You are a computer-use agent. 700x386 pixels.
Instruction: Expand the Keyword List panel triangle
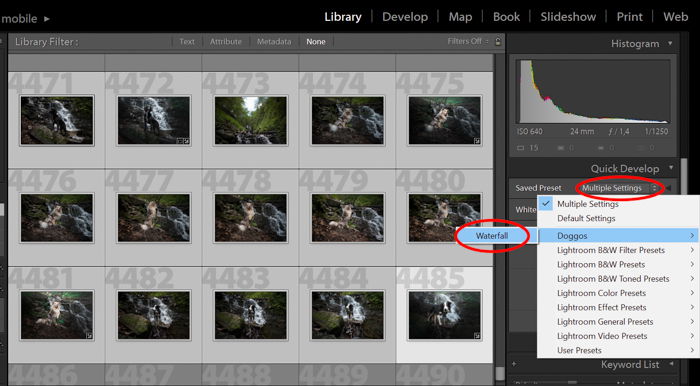click(x=671, y=365)
